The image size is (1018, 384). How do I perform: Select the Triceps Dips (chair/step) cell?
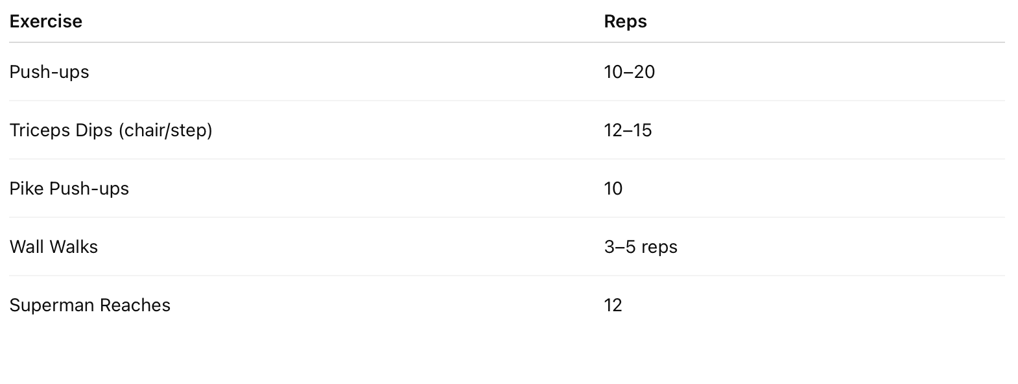click(111, 131)
